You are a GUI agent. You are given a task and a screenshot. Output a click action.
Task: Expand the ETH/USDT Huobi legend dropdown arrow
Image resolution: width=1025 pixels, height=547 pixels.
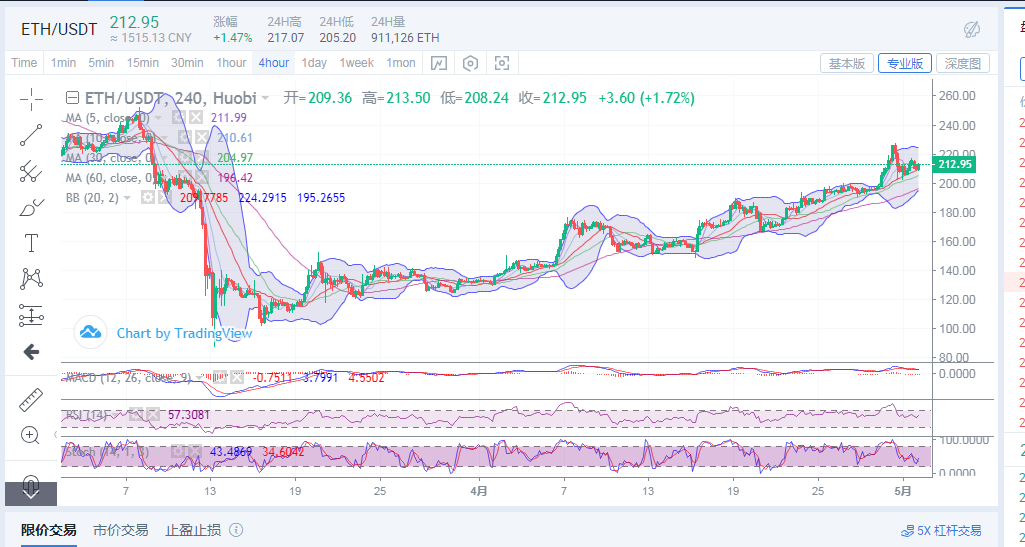point(265,98)
